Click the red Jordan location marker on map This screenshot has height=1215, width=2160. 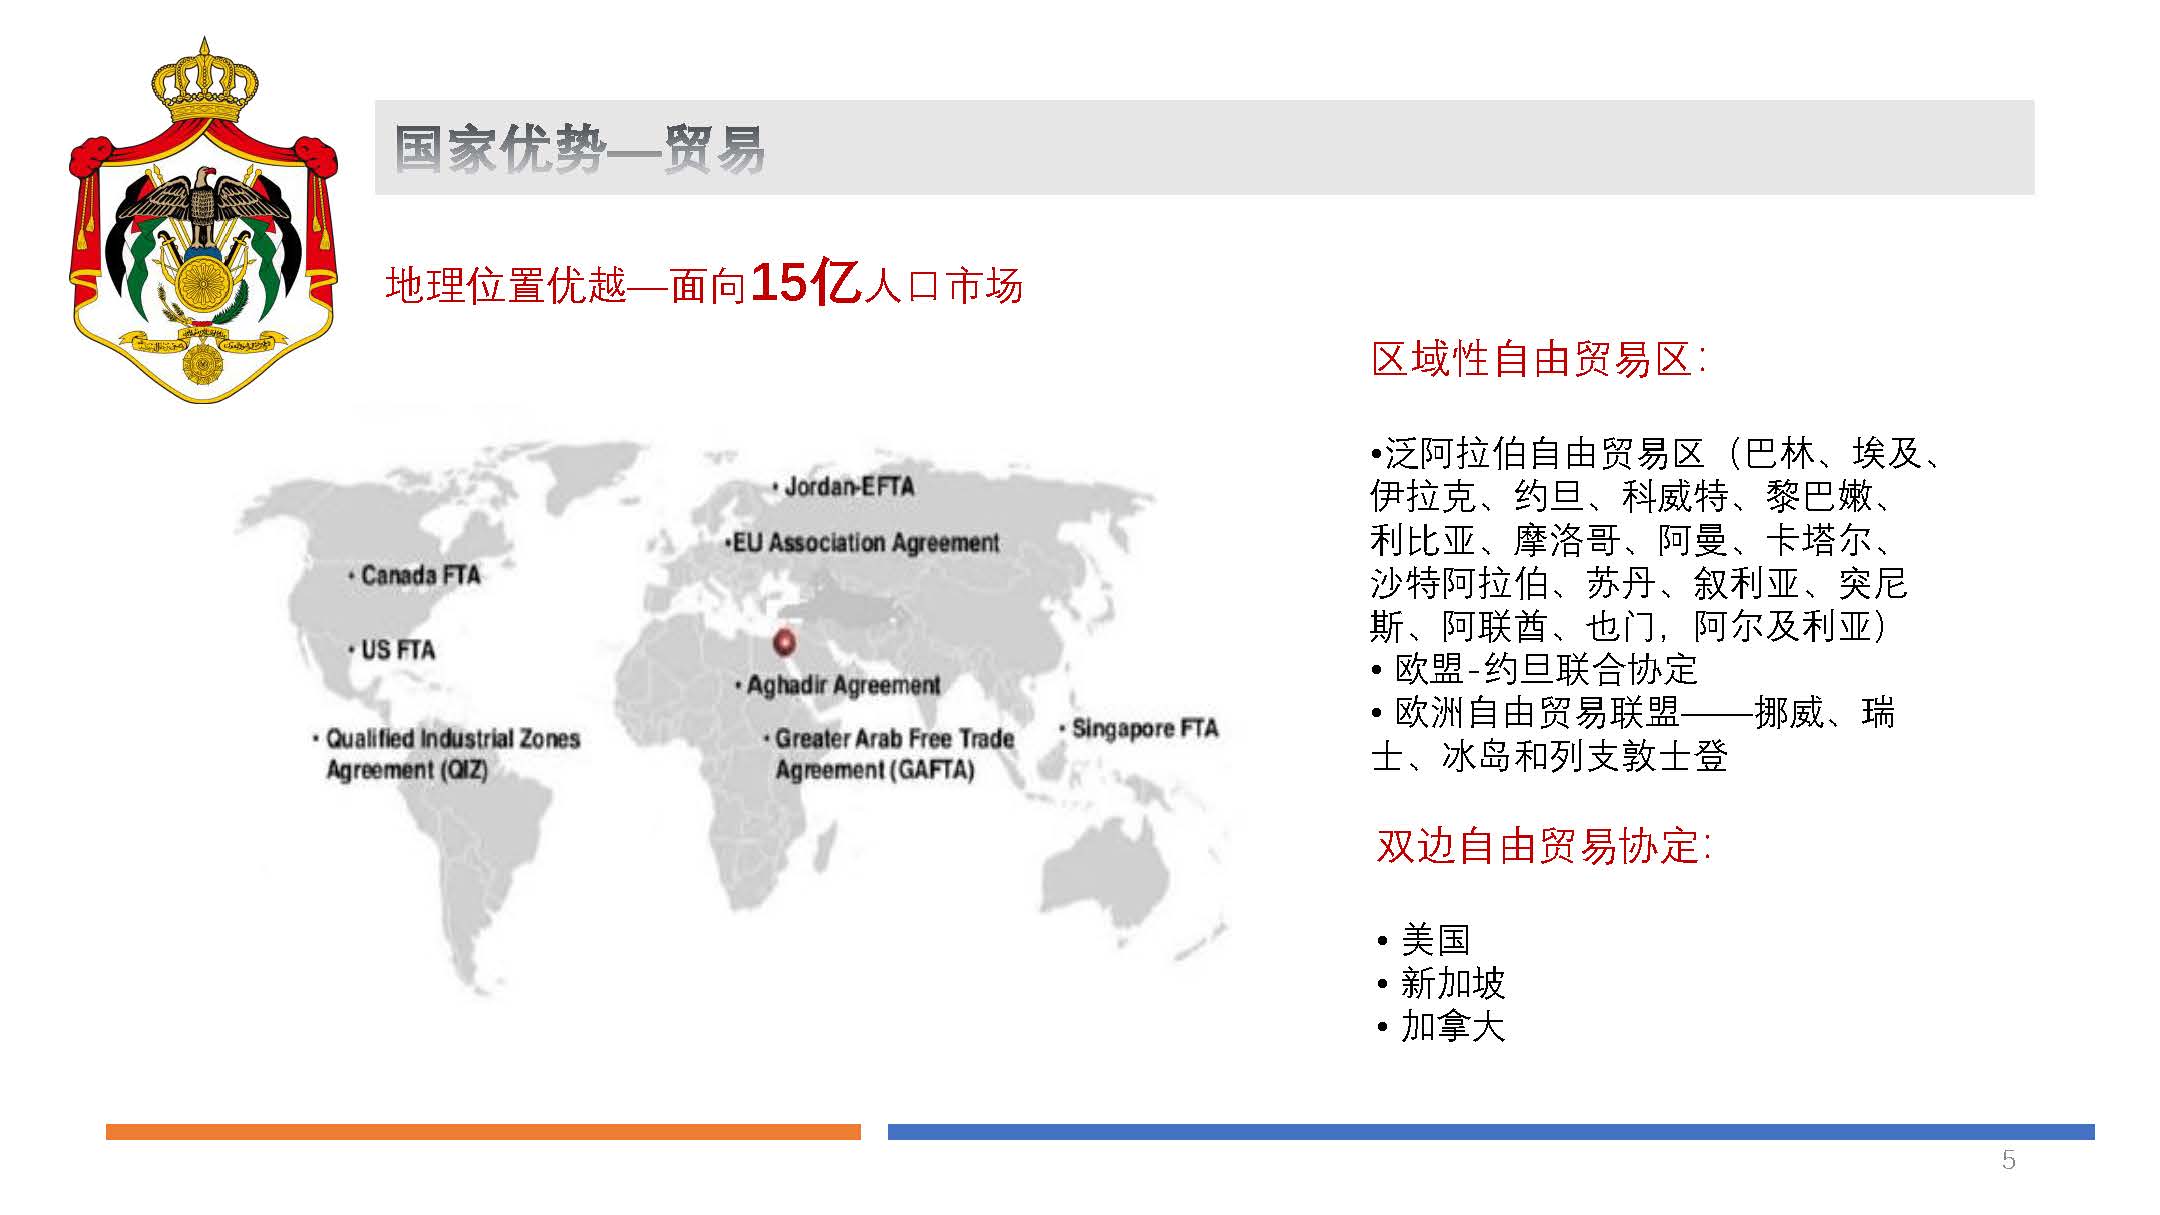click(785, 642)
